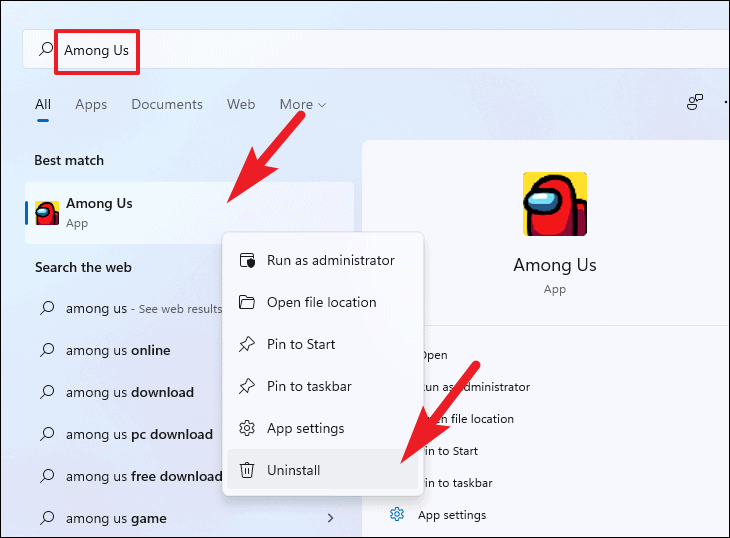
Task: Click Open in the preview pane
Action: 435,355
